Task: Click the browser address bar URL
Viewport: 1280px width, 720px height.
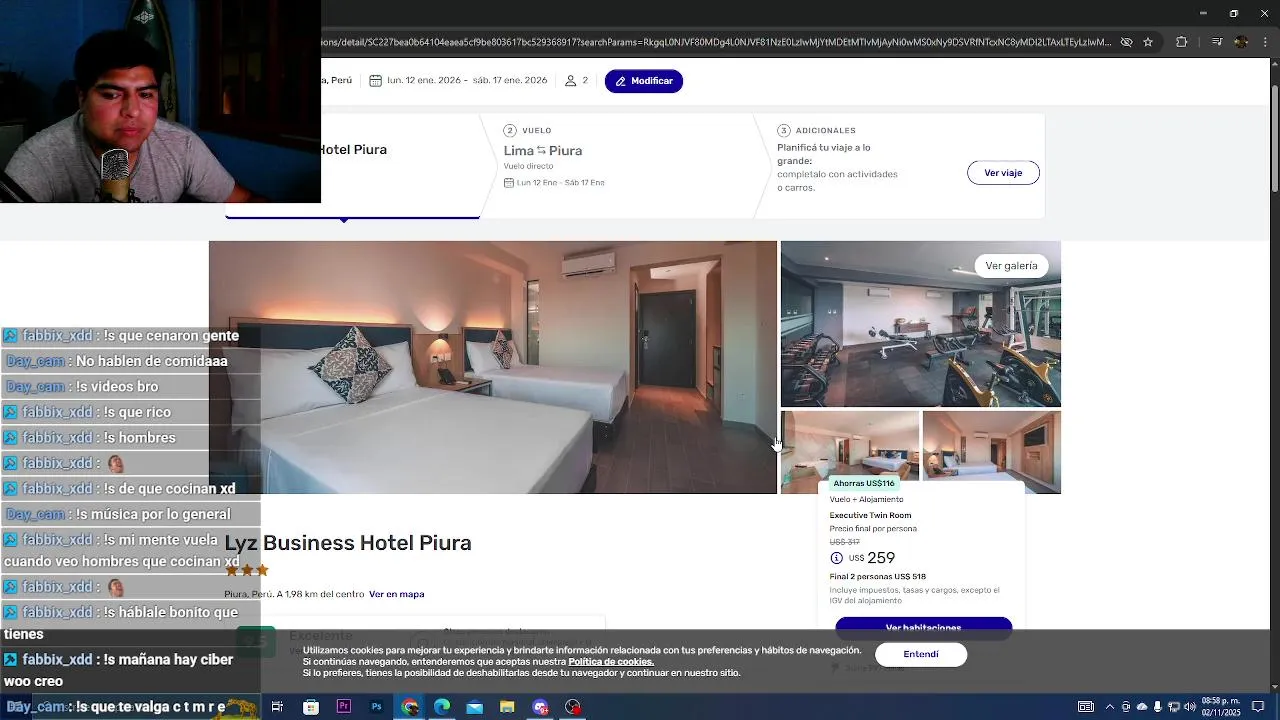Action: point(715,42)
